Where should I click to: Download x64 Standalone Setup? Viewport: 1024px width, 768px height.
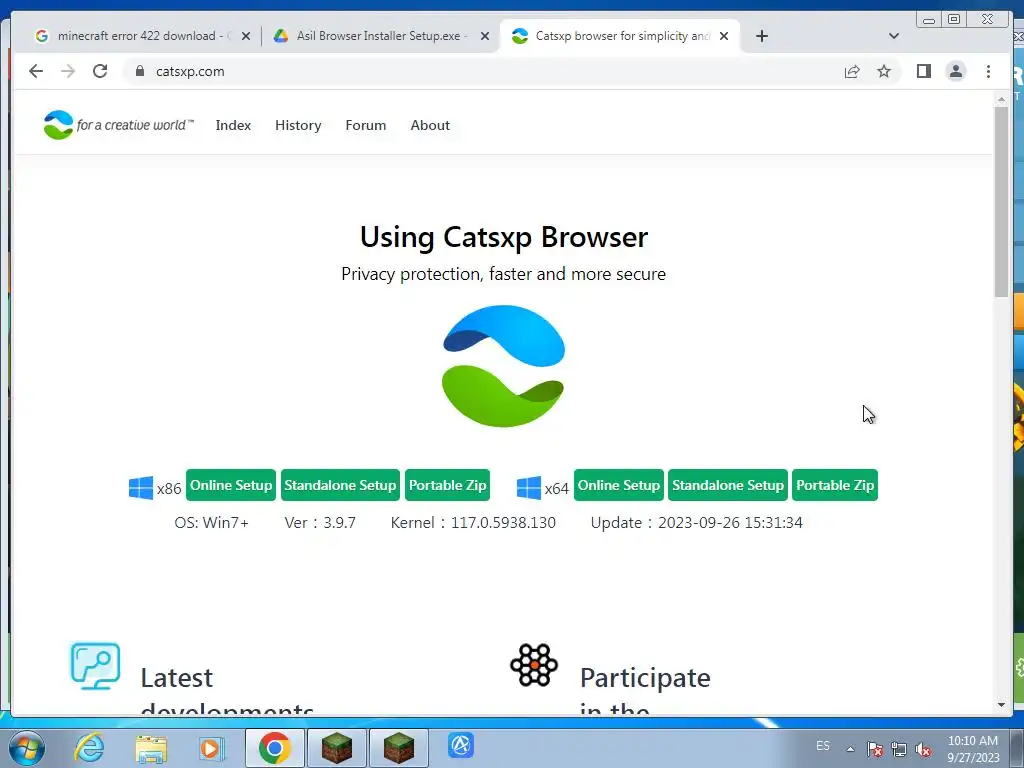[x=728, y=485]
